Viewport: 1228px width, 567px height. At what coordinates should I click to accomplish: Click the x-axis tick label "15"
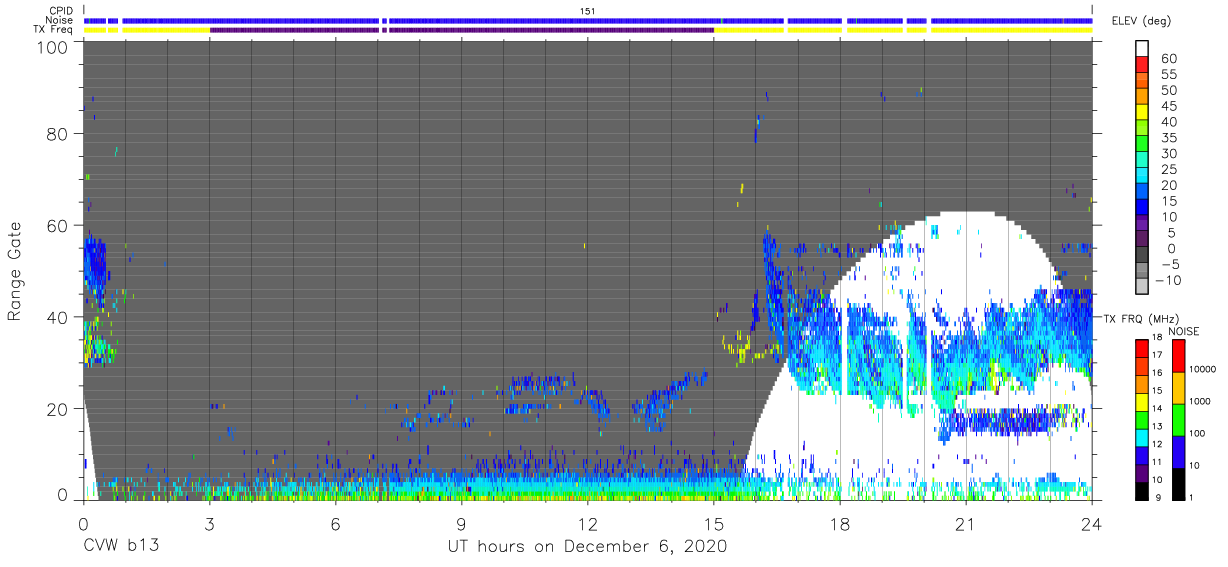pos(713,522)
